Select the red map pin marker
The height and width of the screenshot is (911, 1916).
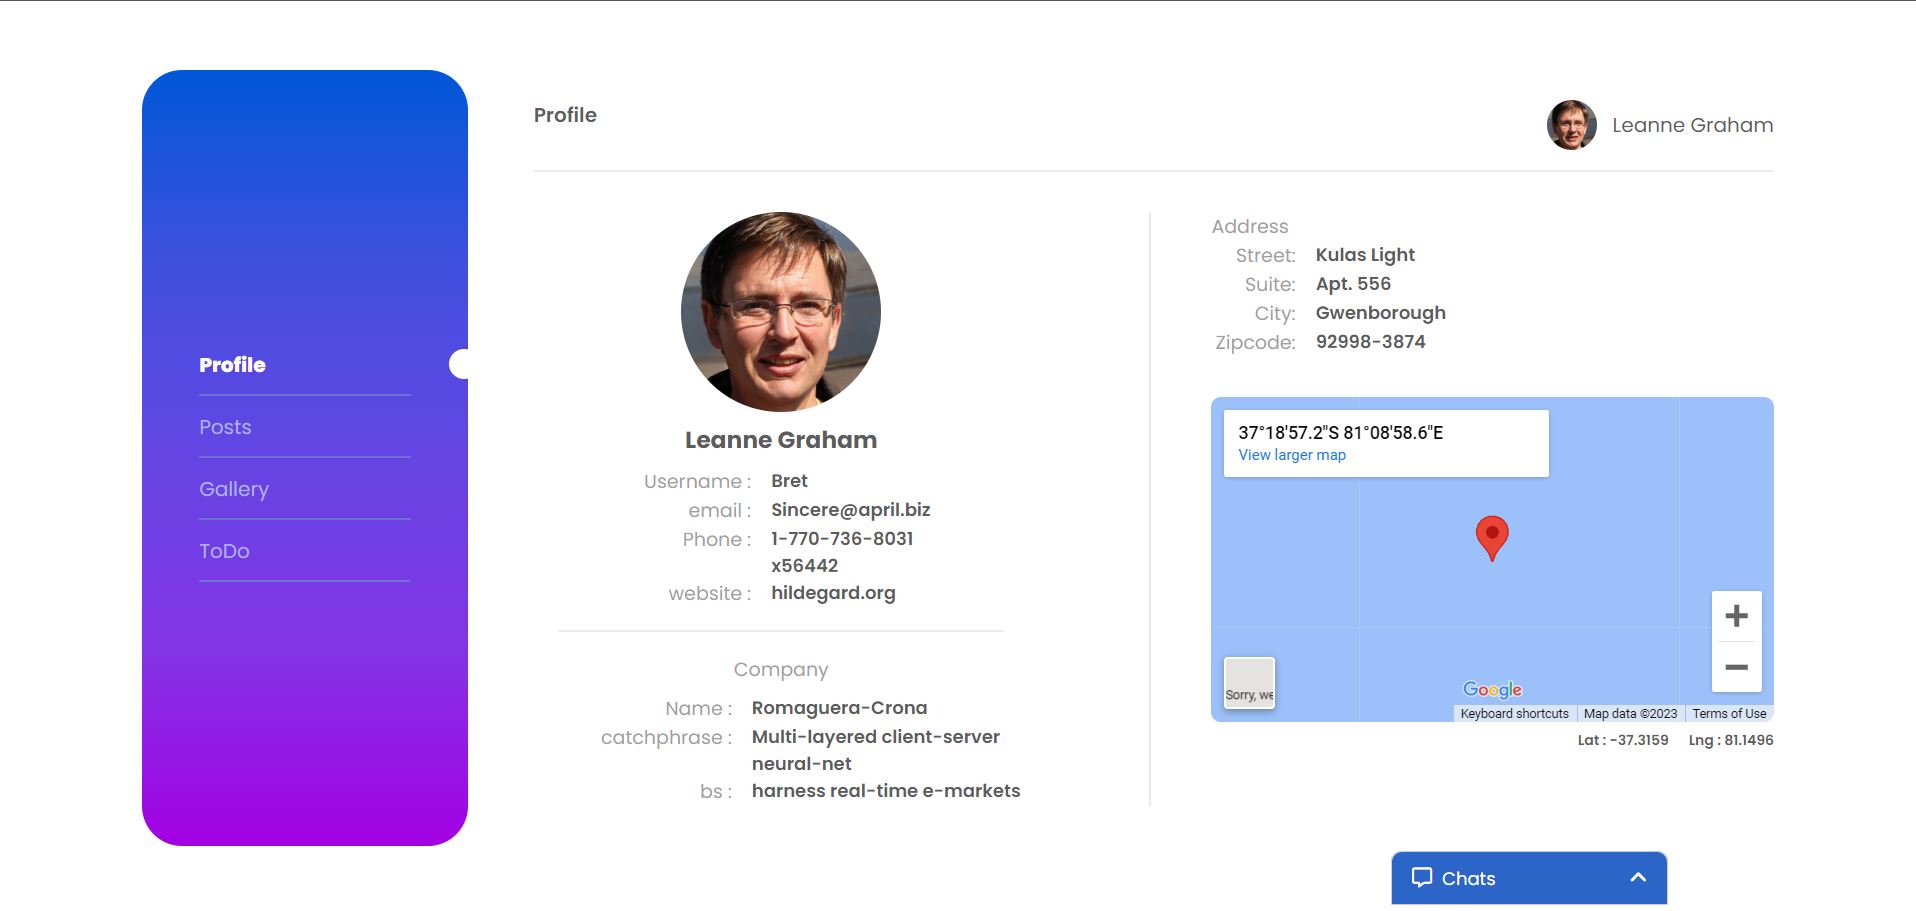click(x=1492, y=537)
